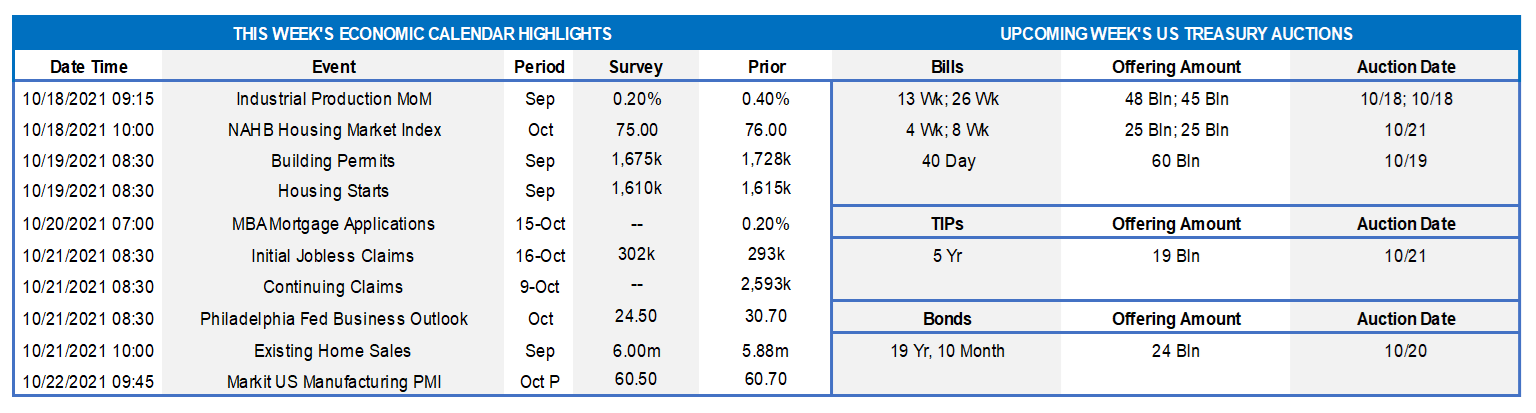Select Philadelphia Fed Business Outlook event
This screenshot has height=413, width=1536.
coord(333,319)
